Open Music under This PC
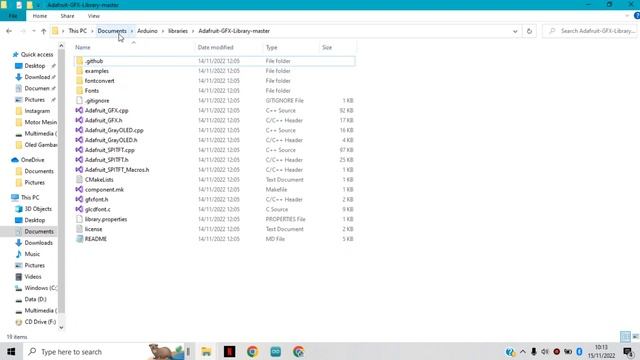The height and width of the screenshot is (360, 640). tap(32, 254)
